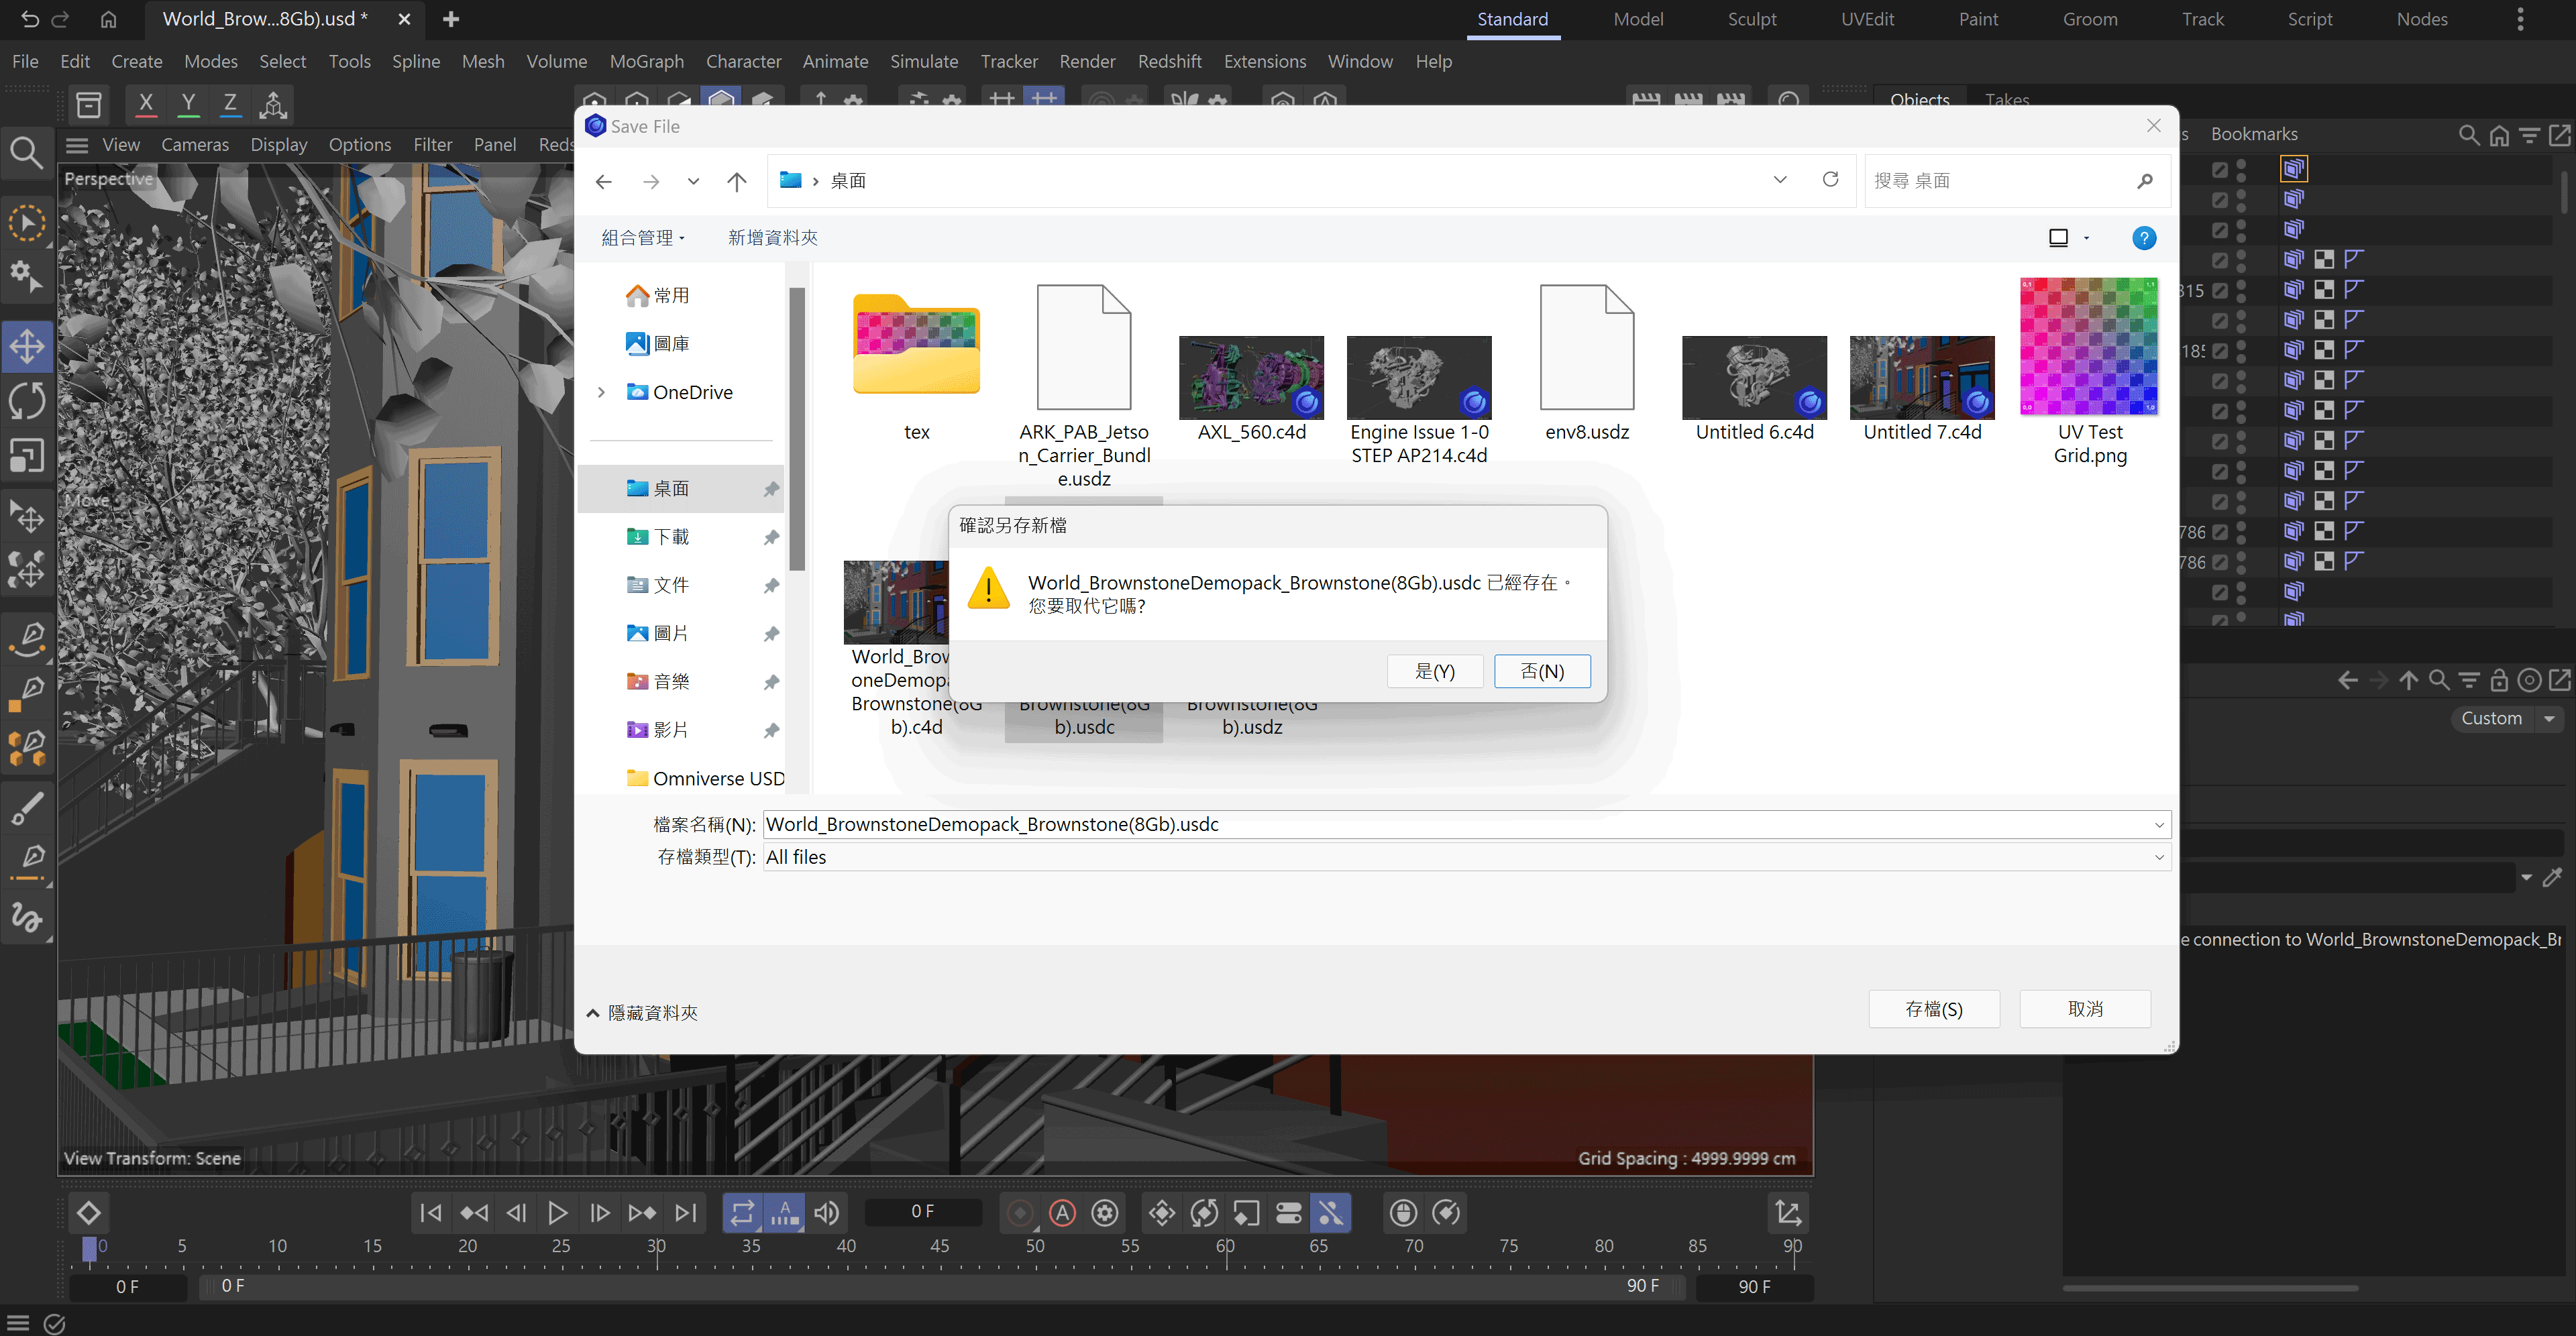Click the Scale tool icon
This screenshot has width=2576, height=1336.
(27, 456)
